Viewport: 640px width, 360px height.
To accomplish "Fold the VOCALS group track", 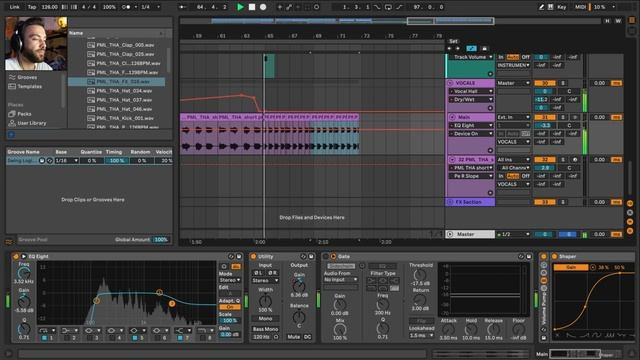I will [x=451, y=83].
